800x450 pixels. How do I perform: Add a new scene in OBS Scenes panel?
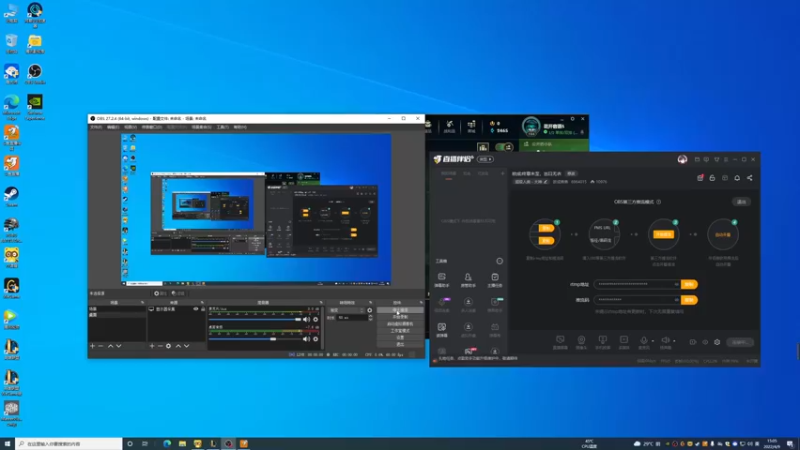click(92, 346)
